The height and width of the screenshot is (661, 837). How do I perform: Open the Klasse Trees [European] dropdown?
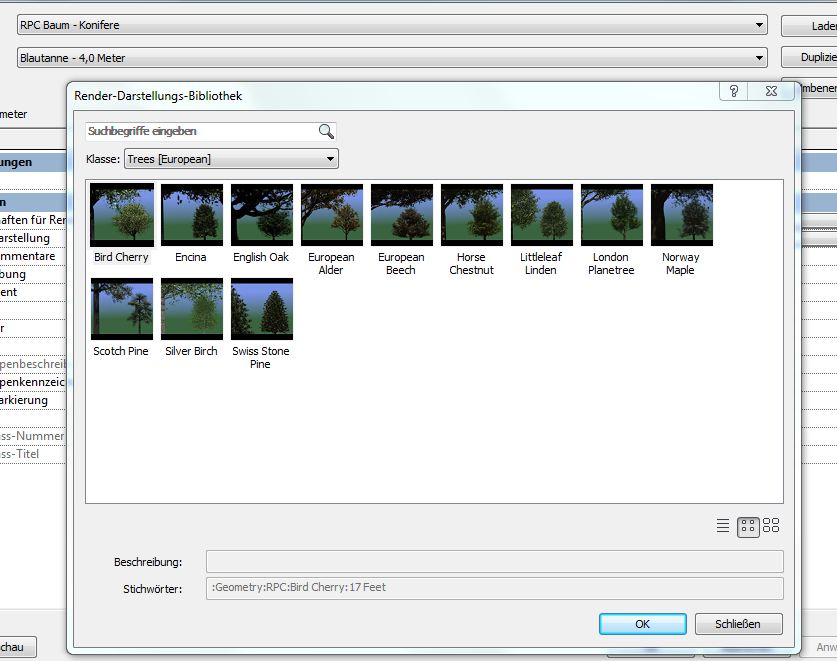click(231, 159)
